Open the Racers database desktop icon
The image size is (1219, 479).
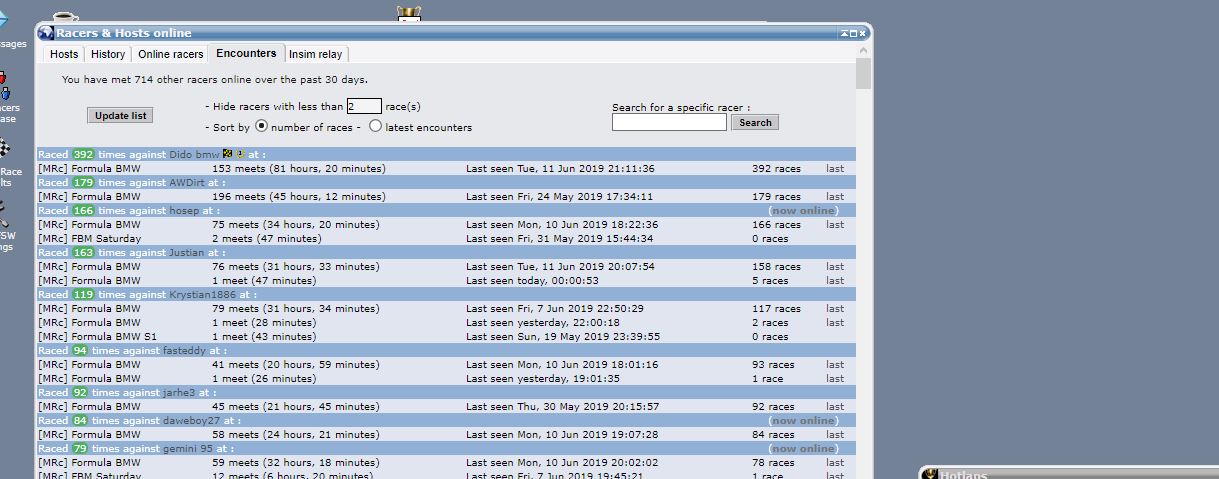click(4, 88)
